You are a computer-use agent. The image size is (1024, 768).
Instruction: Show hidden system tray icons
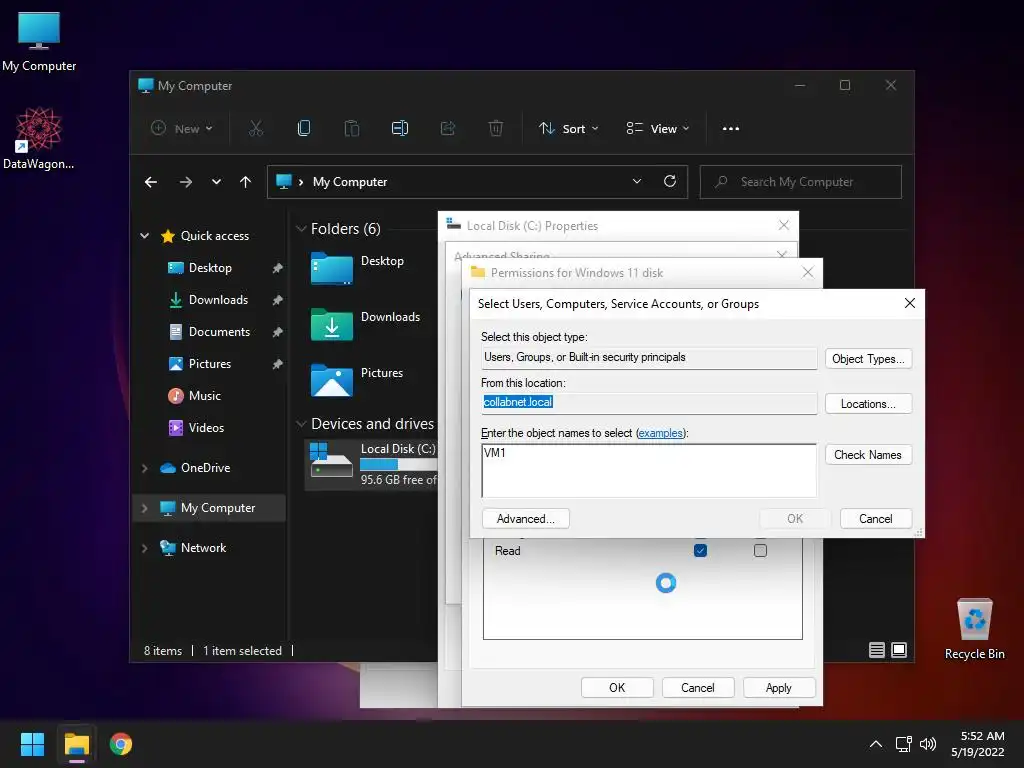click(x=876, y=744)
